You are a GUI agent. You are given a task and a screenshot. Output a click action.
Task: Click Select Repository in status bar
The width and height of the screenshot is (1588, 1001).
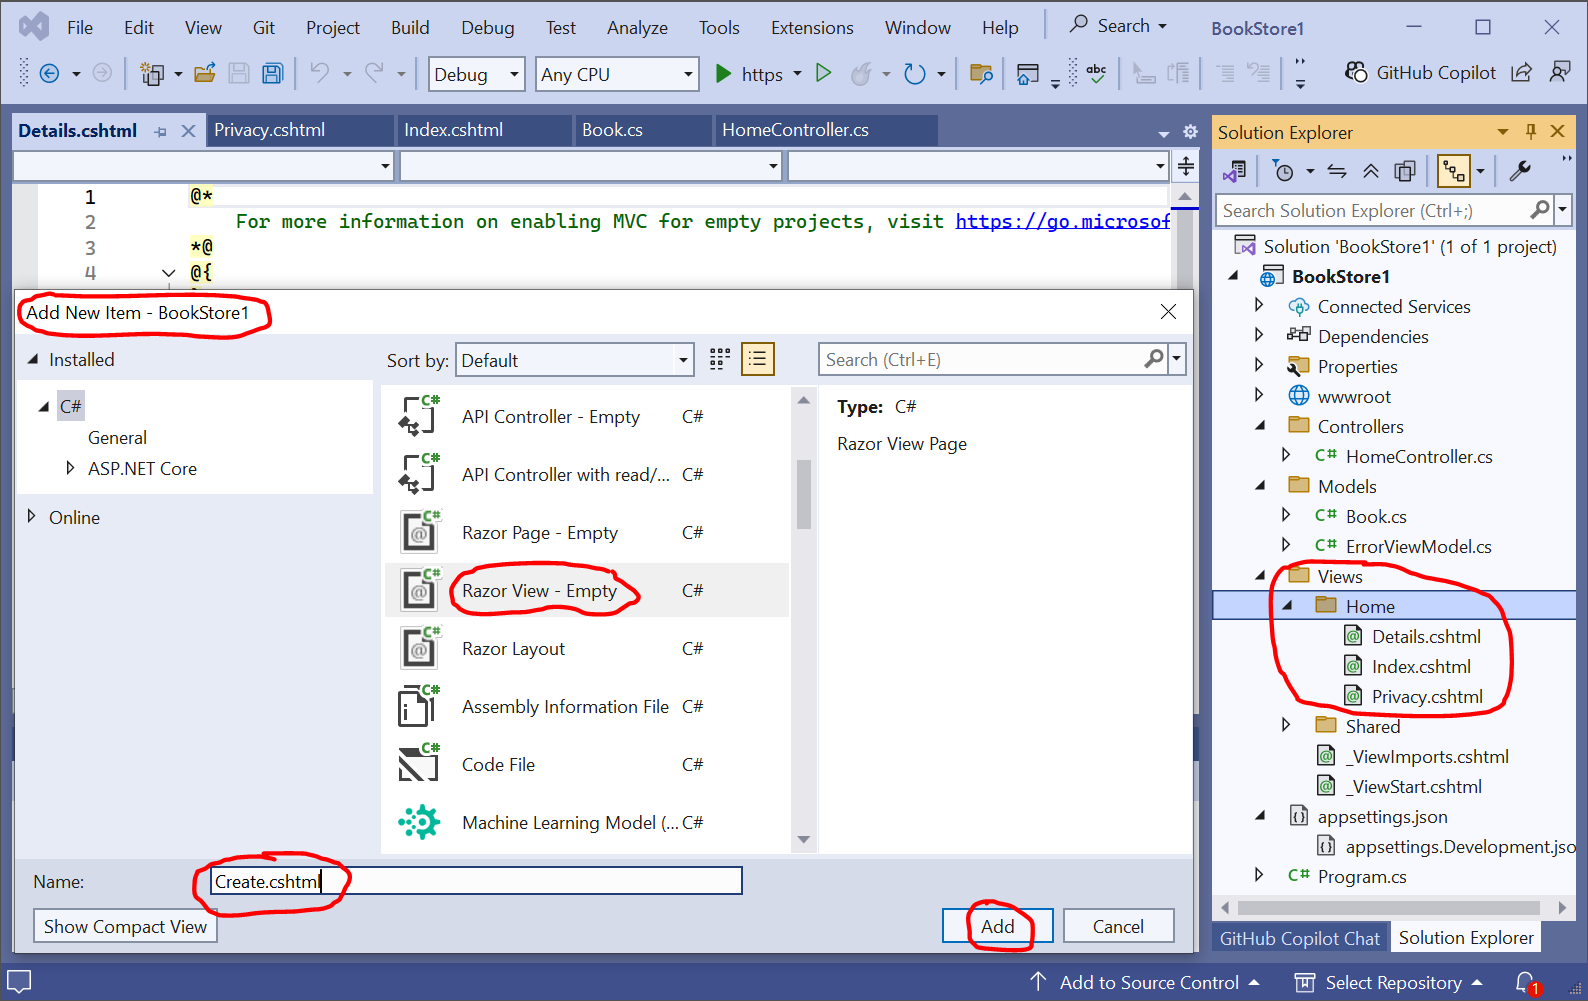(1388, 982)
